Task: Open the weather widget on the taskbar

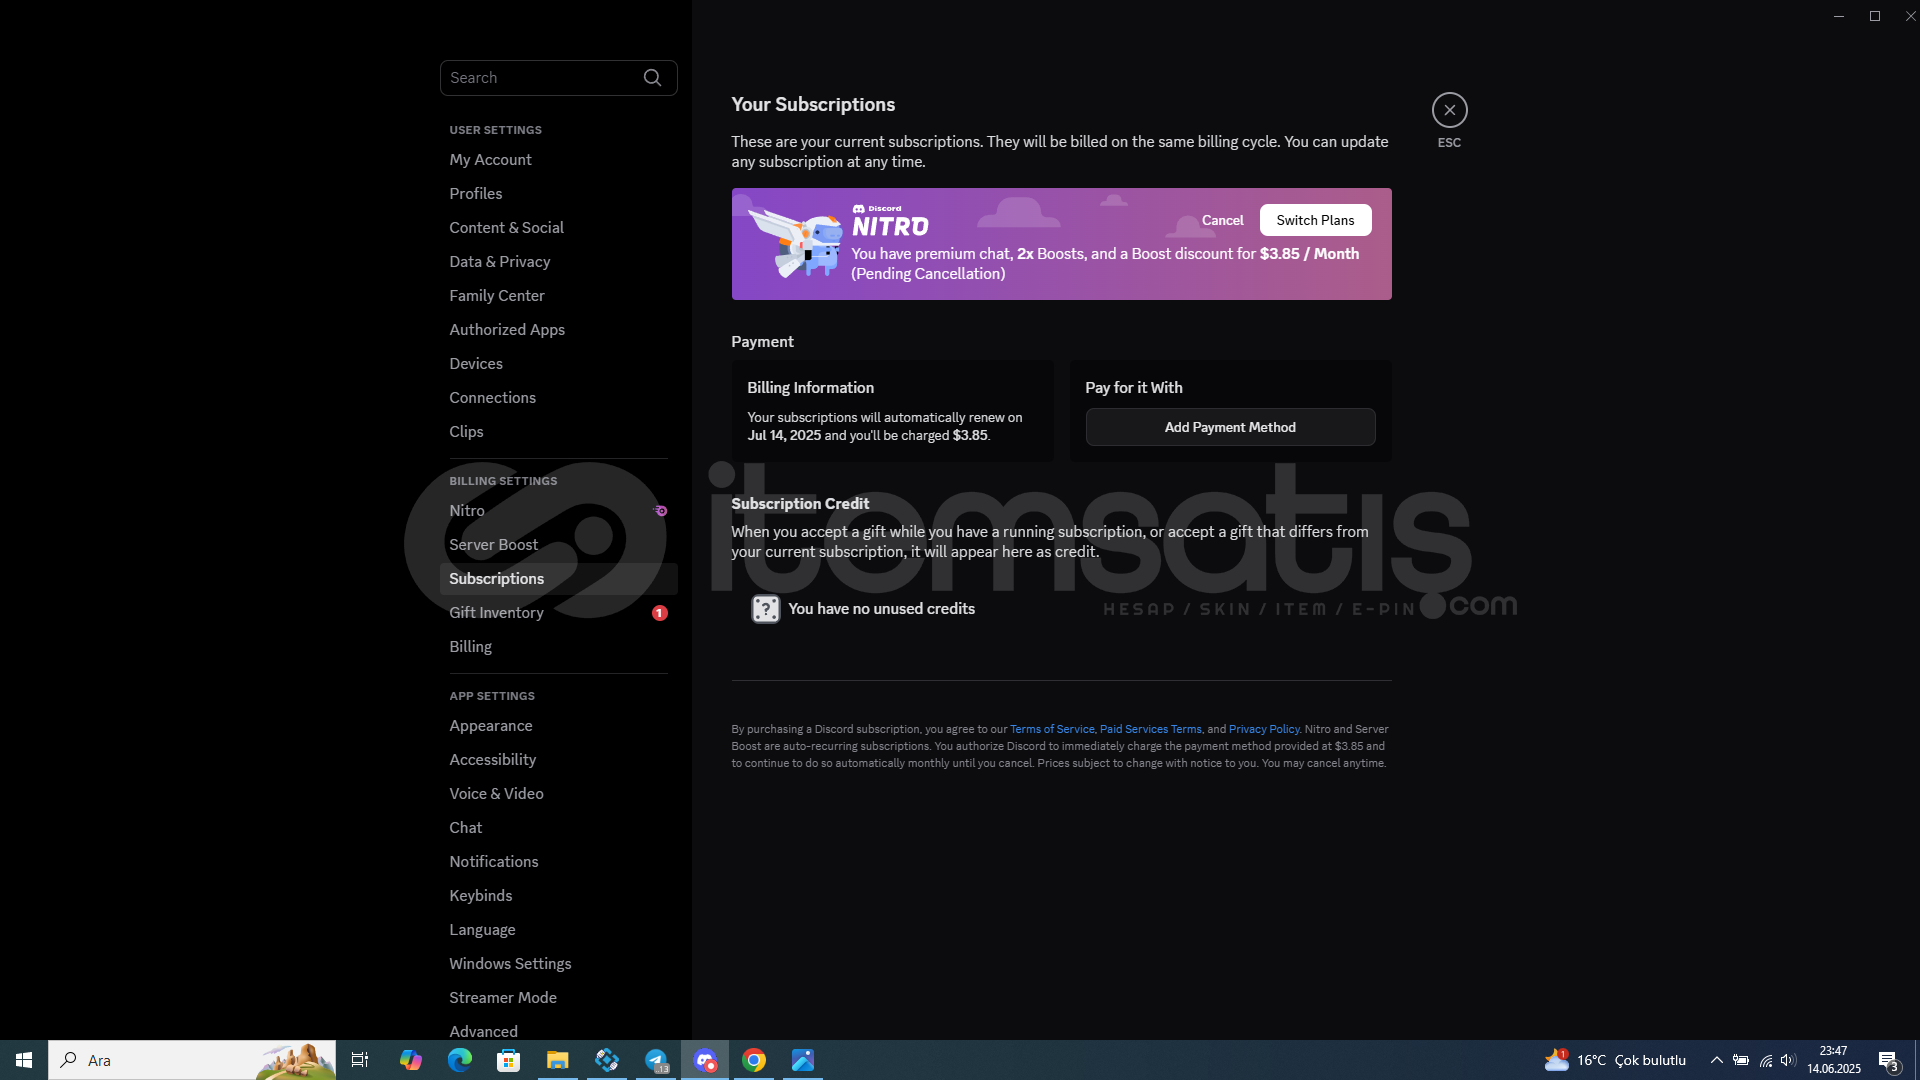Action: 1615,1060
